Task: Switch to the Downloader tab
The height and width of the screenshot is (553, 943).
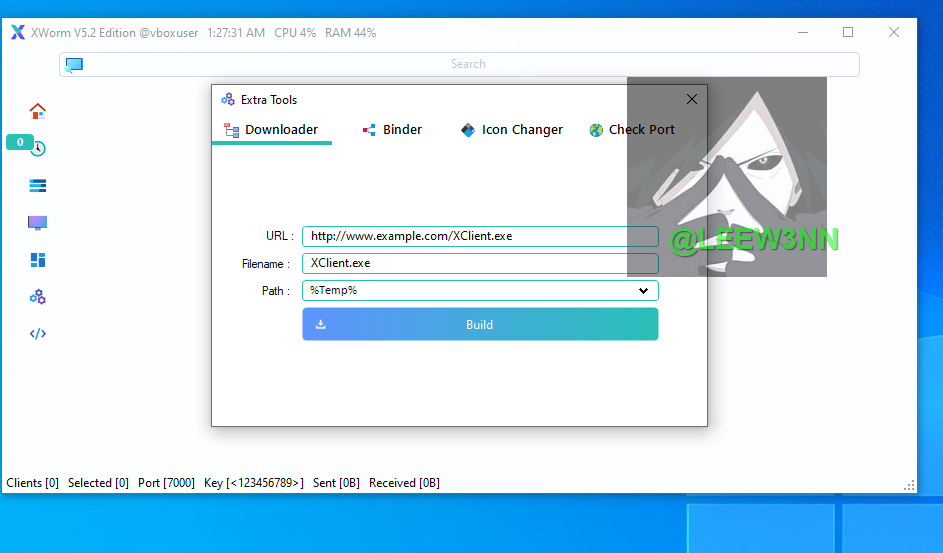Action: tap(271, 130)
